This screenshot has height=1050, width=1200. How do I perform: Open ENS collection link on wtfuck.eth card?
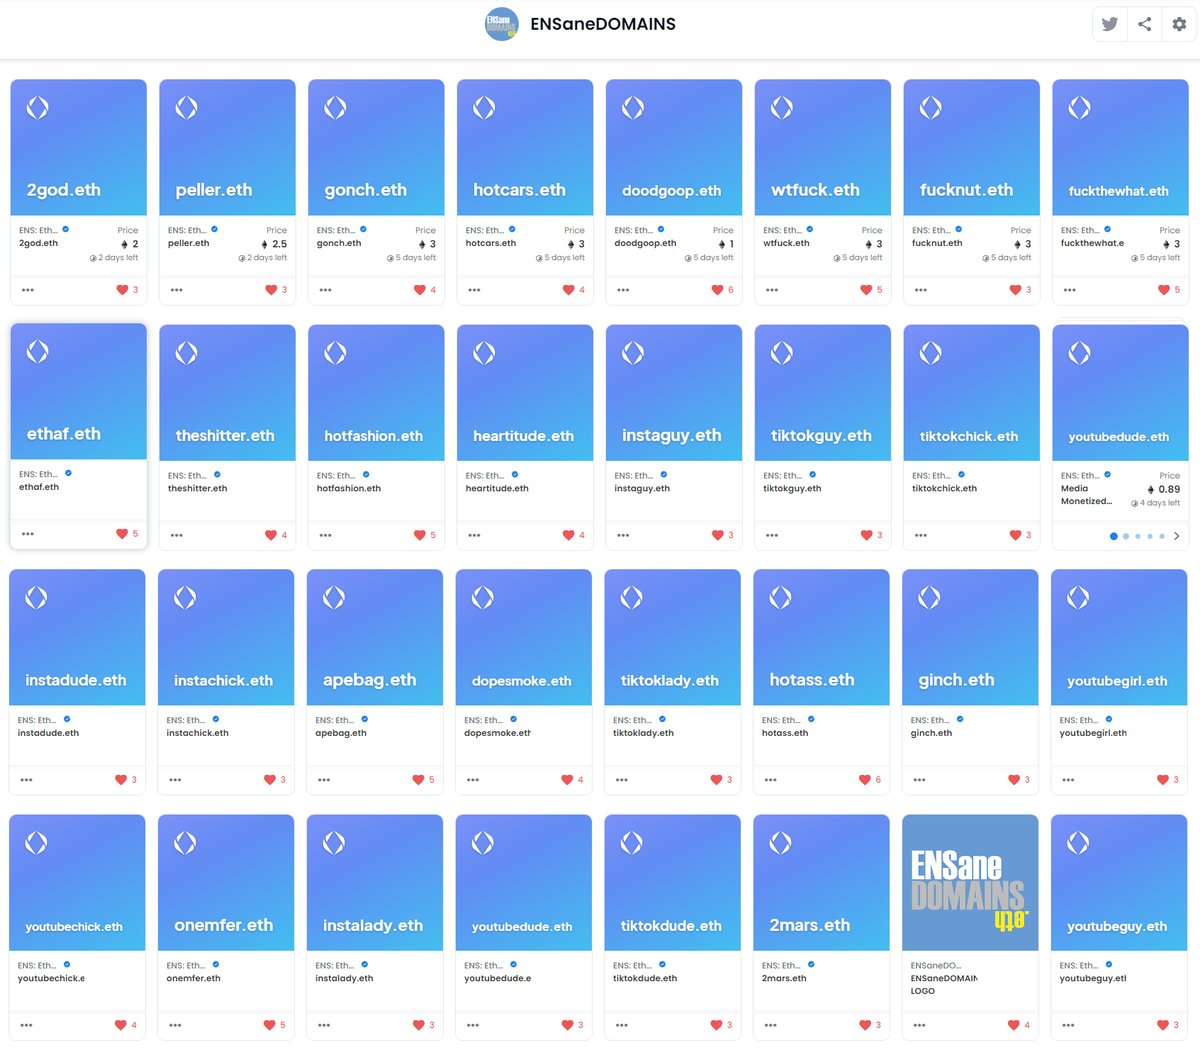(783, 230)
